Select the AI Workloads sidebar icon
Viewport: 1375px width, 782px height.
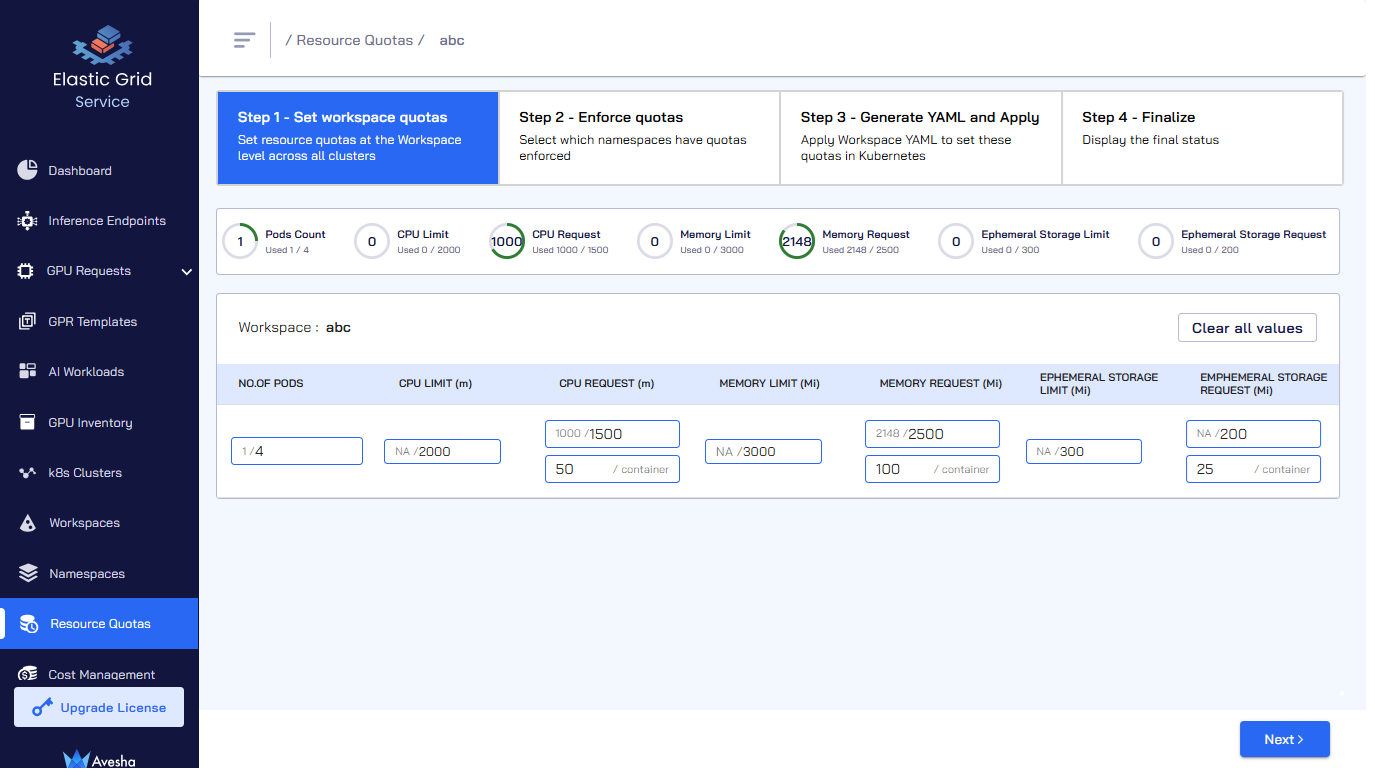coord(28,372)
